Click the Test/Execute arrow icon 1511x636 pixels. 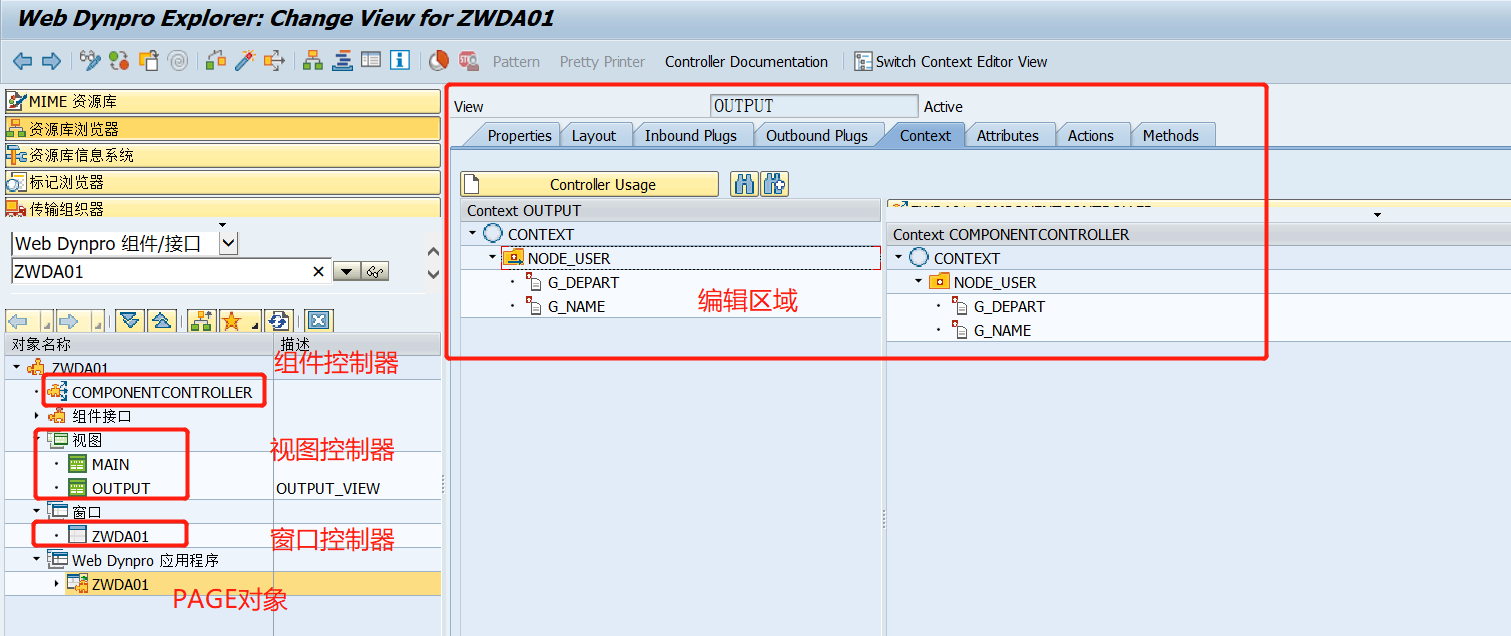click(x=274, y=61)
